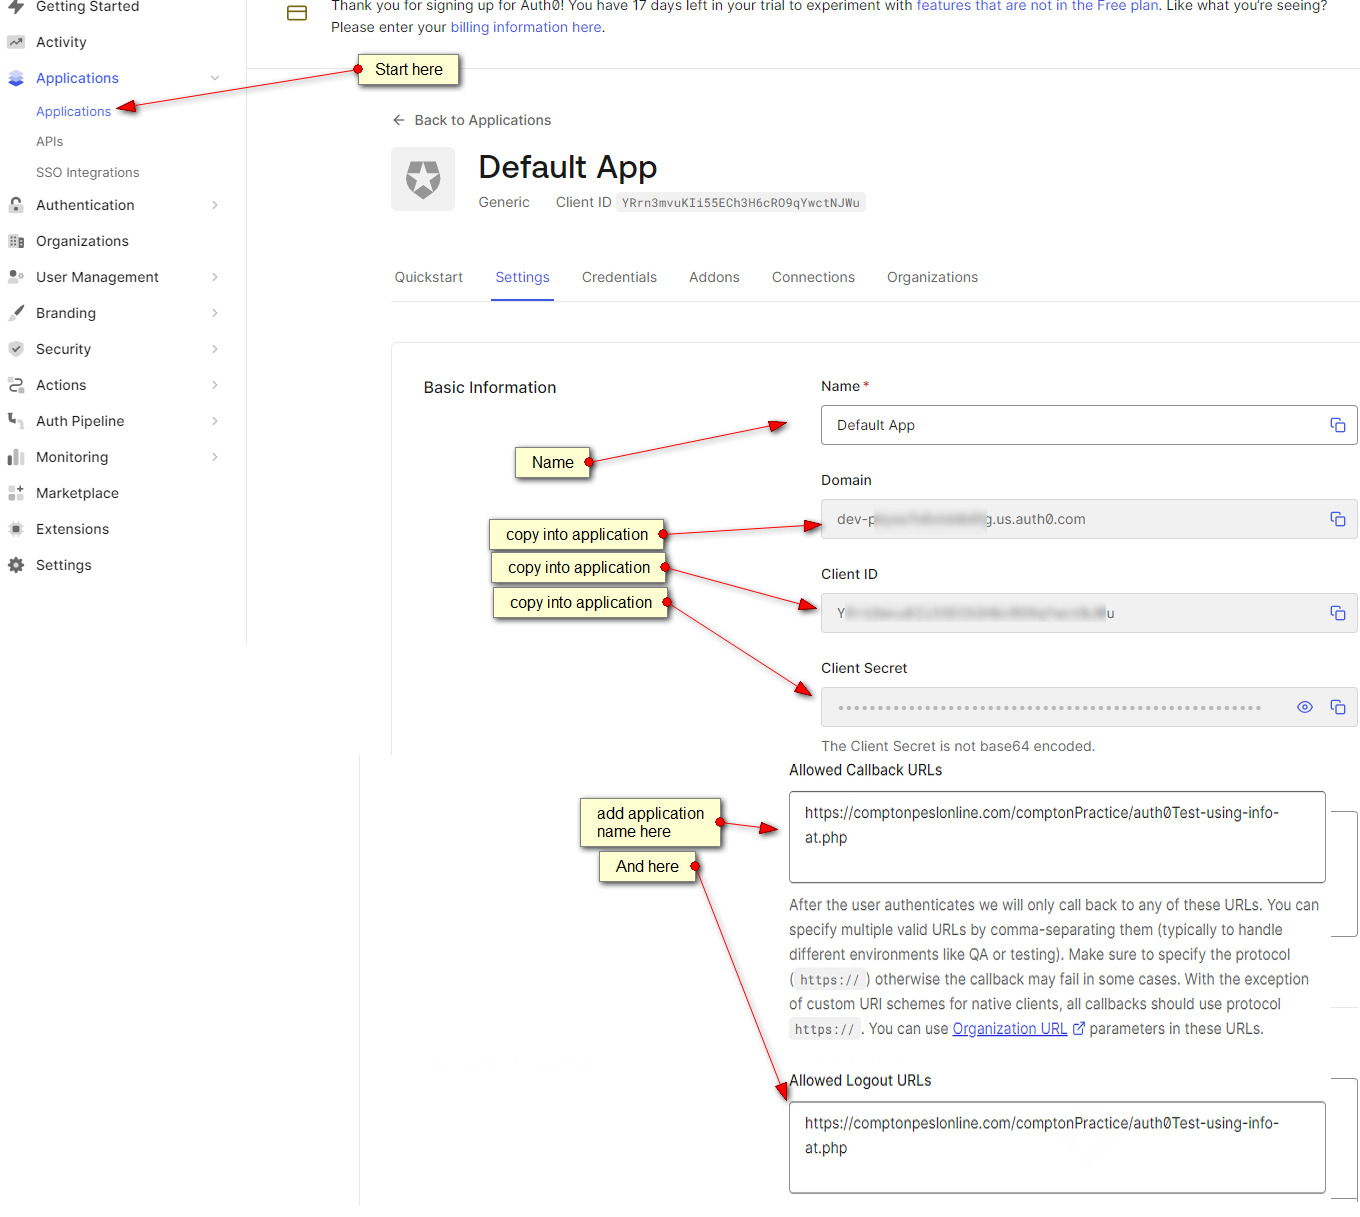
Task: Open SSO Integrations in sidebar
Action: click(87, 172)
